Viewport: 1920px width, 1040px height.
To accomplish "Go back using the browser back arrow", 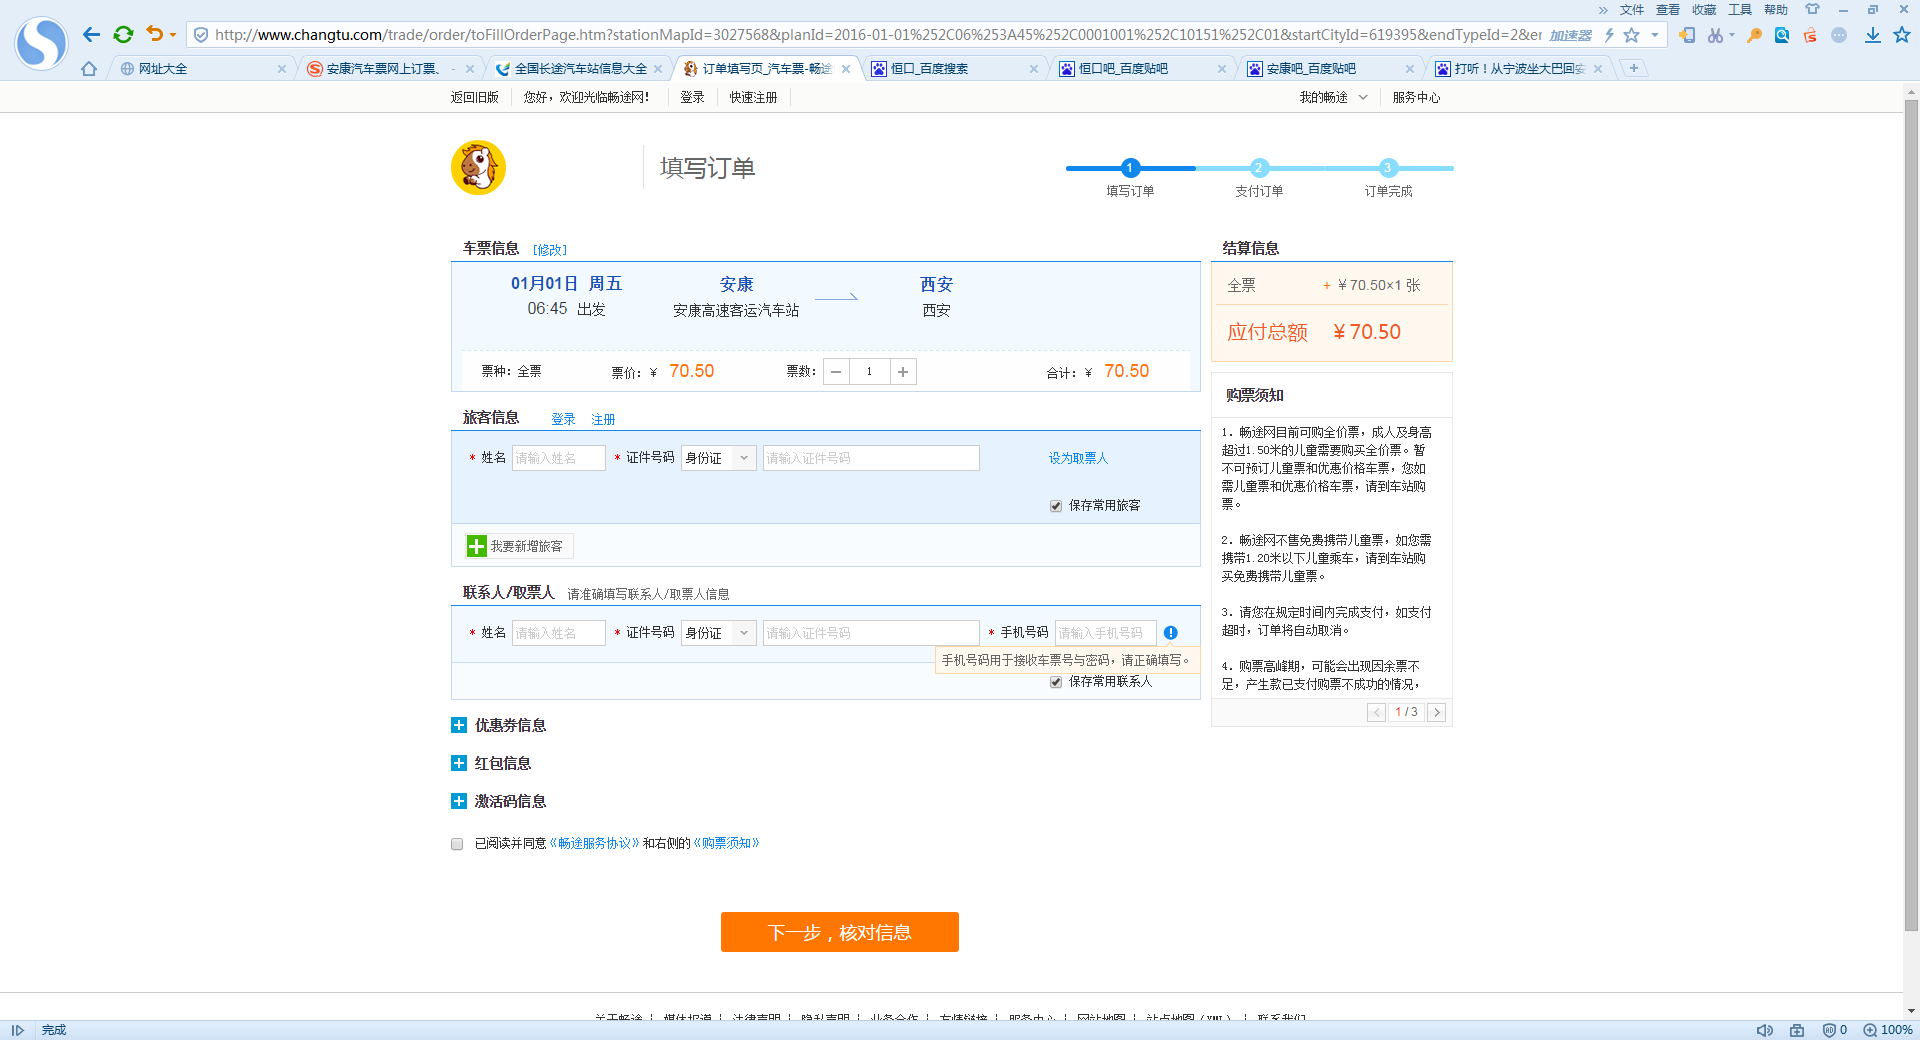I will tap(92, 35).
